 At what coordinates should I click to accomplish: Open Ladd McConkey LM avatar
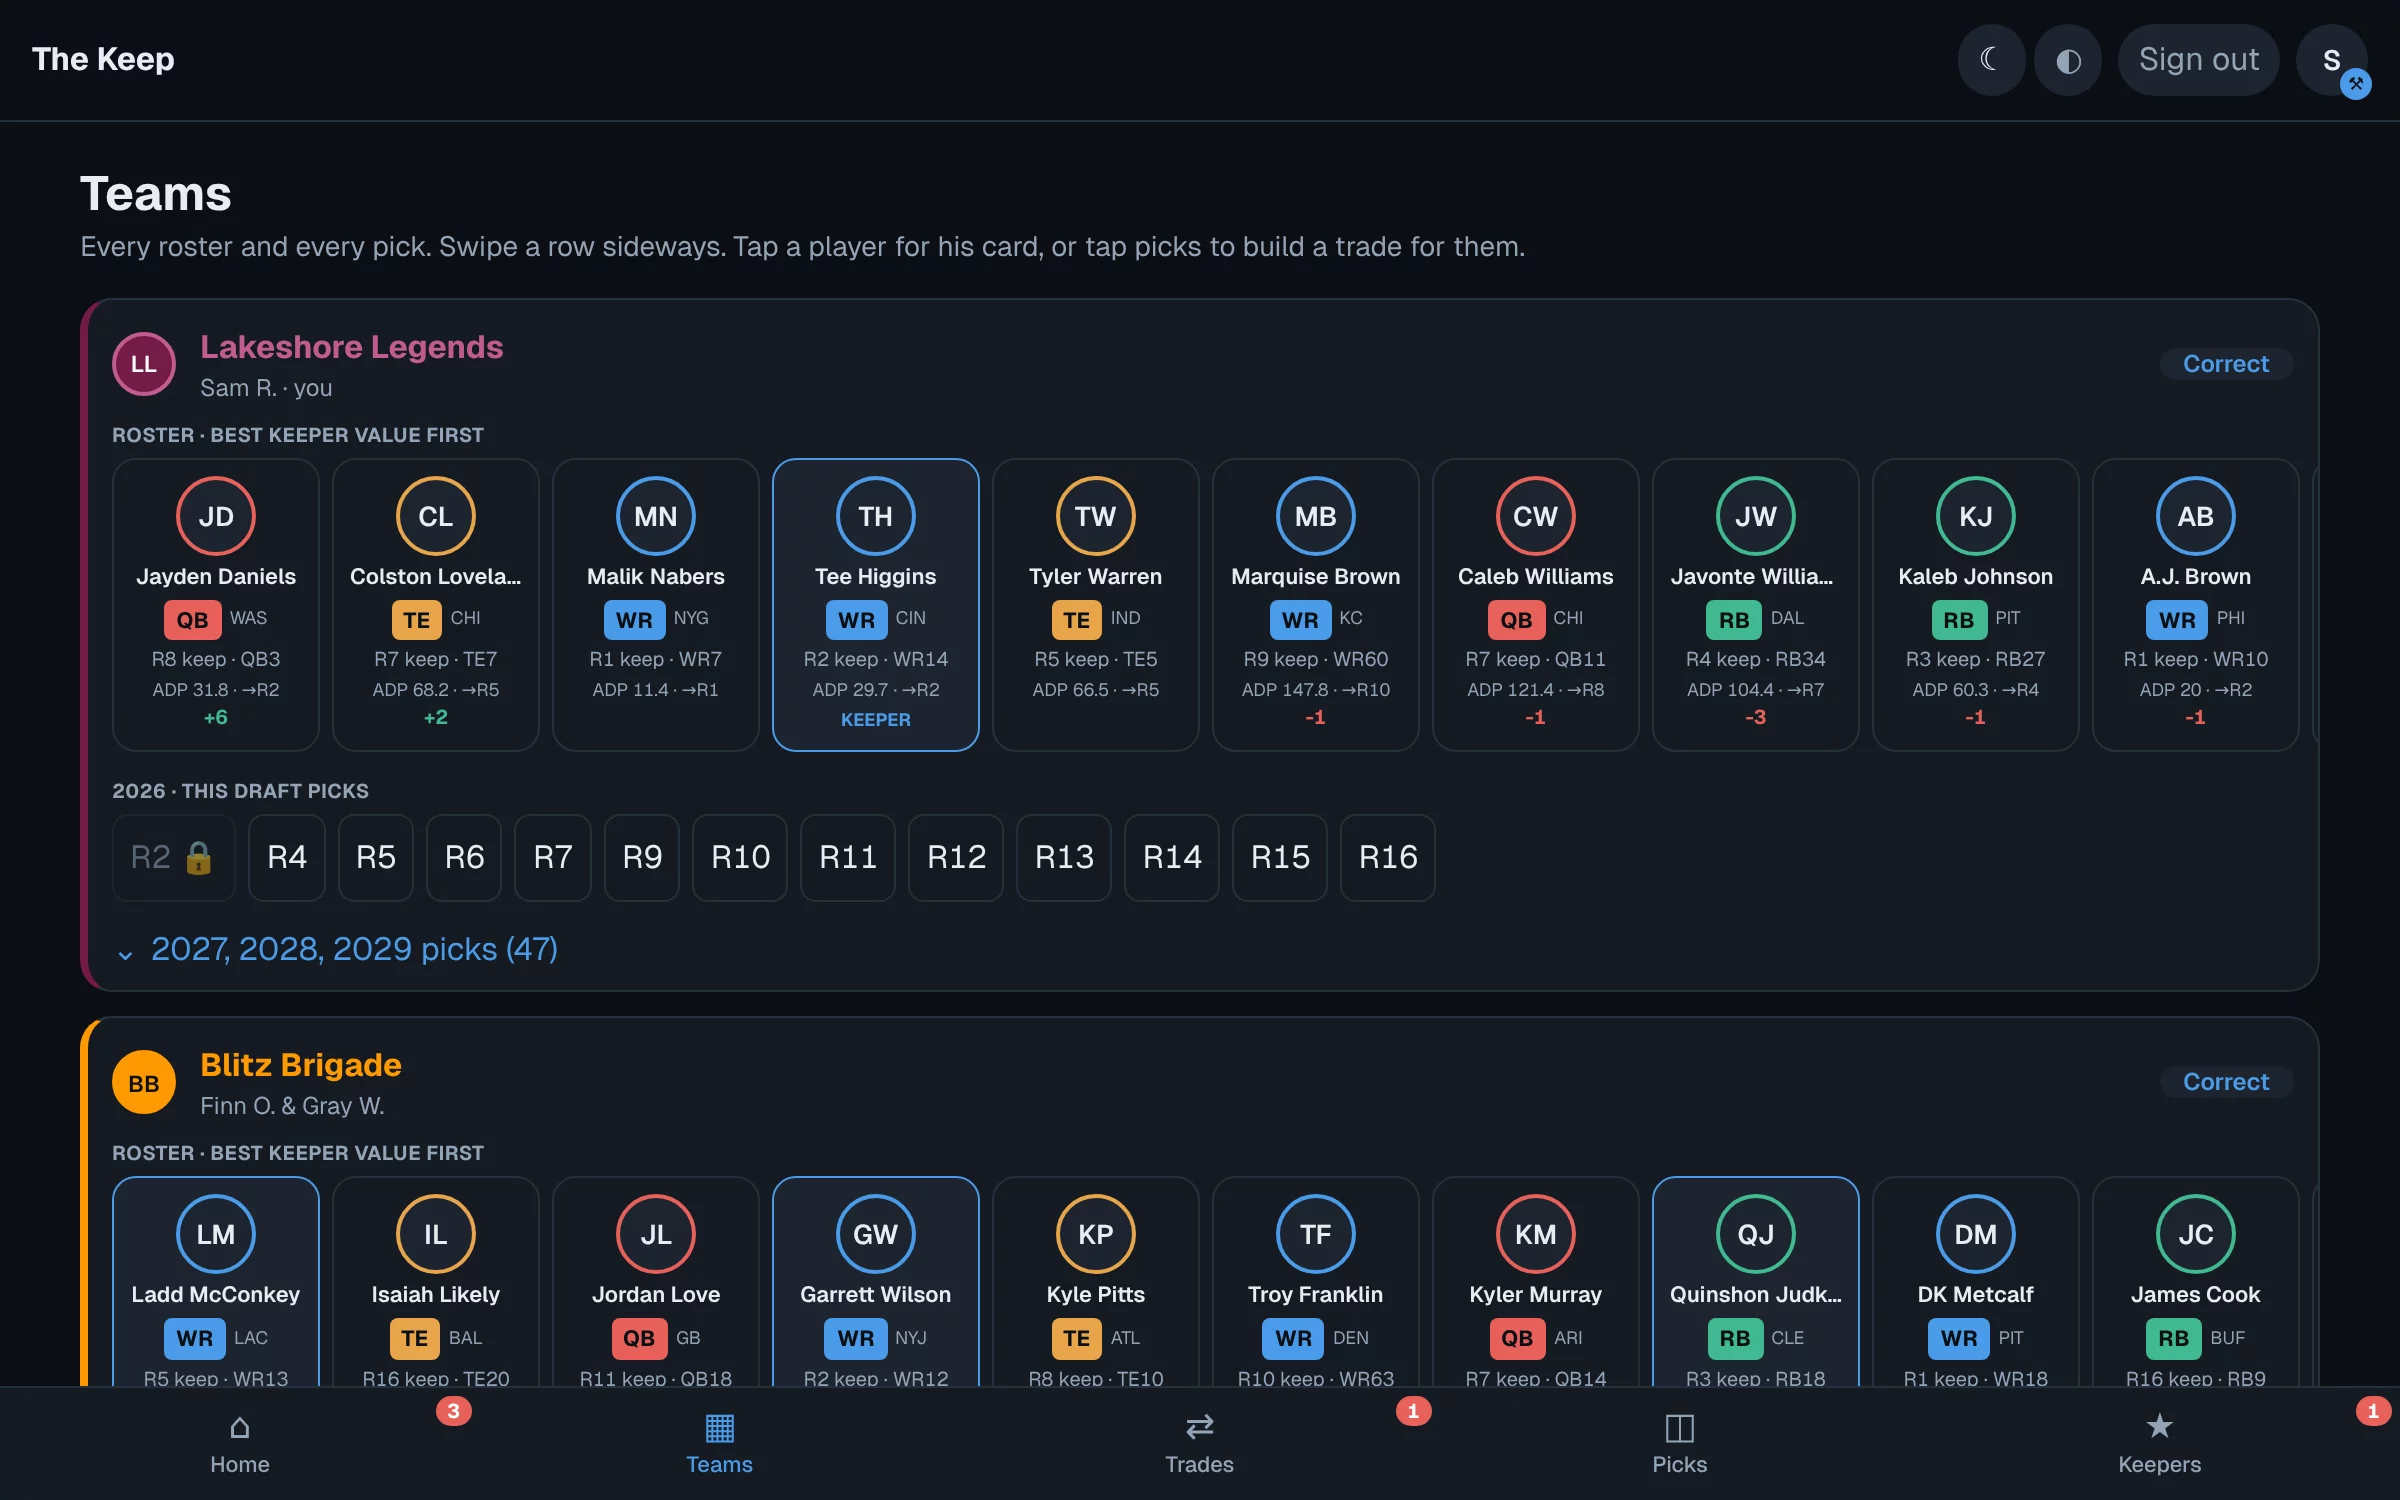[216, 1234]
